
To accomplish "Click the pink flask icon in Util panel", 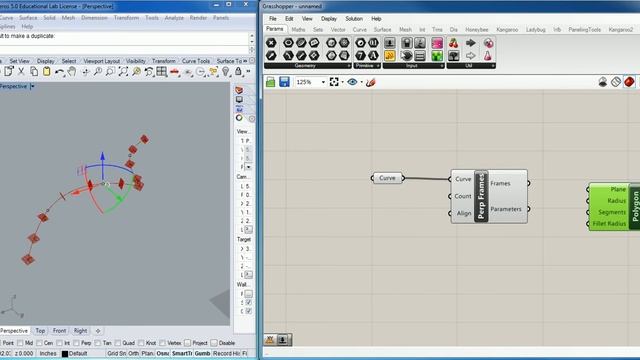I will click(x=488, y=56).
